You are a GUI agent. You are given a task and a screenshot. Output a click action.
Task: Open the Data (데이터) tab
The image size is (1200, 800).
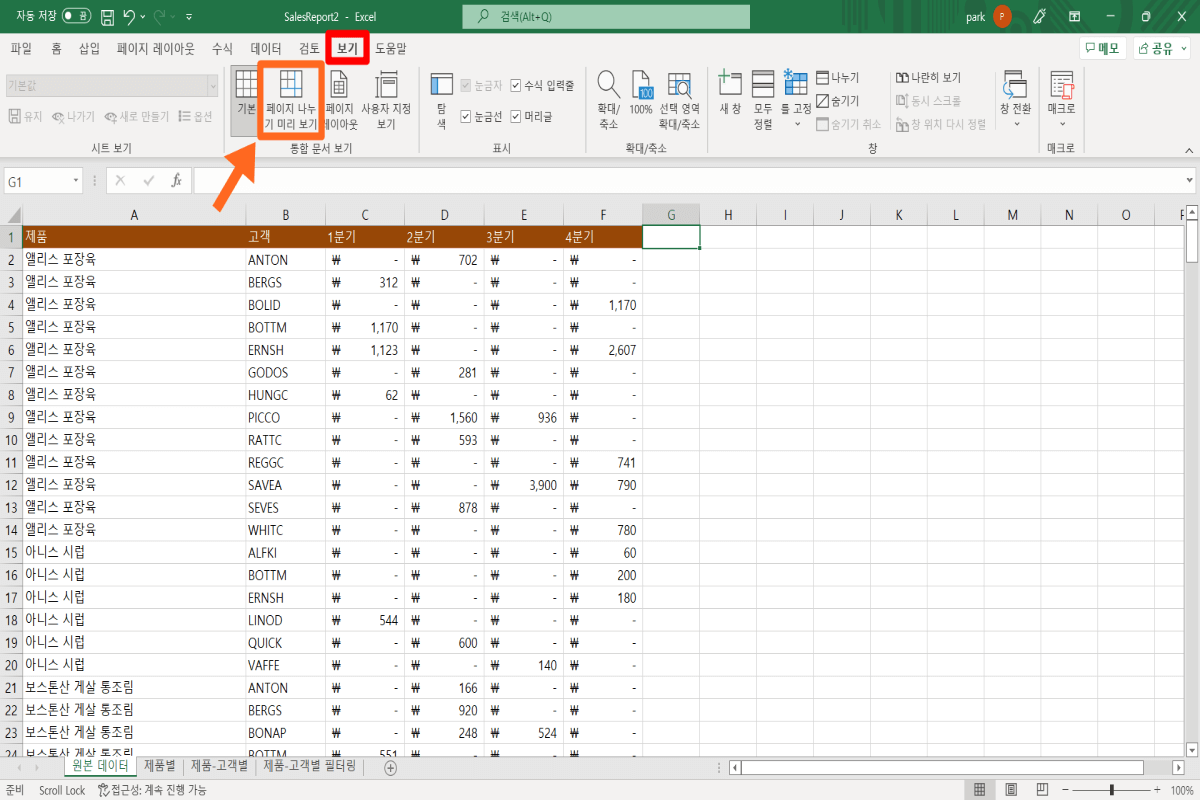pyautogui.click(x=266, y=48)
